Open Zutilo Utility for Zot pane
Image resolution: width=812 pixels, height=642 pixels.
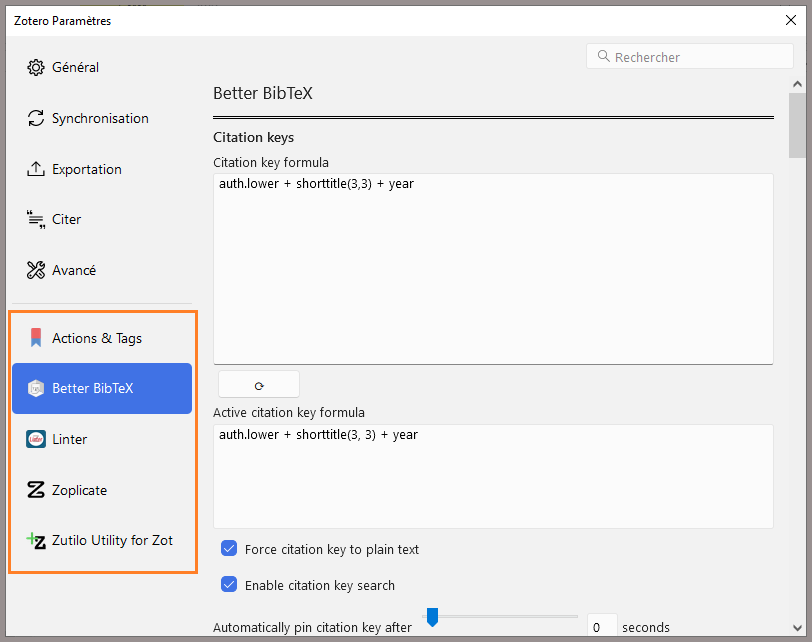102,541
